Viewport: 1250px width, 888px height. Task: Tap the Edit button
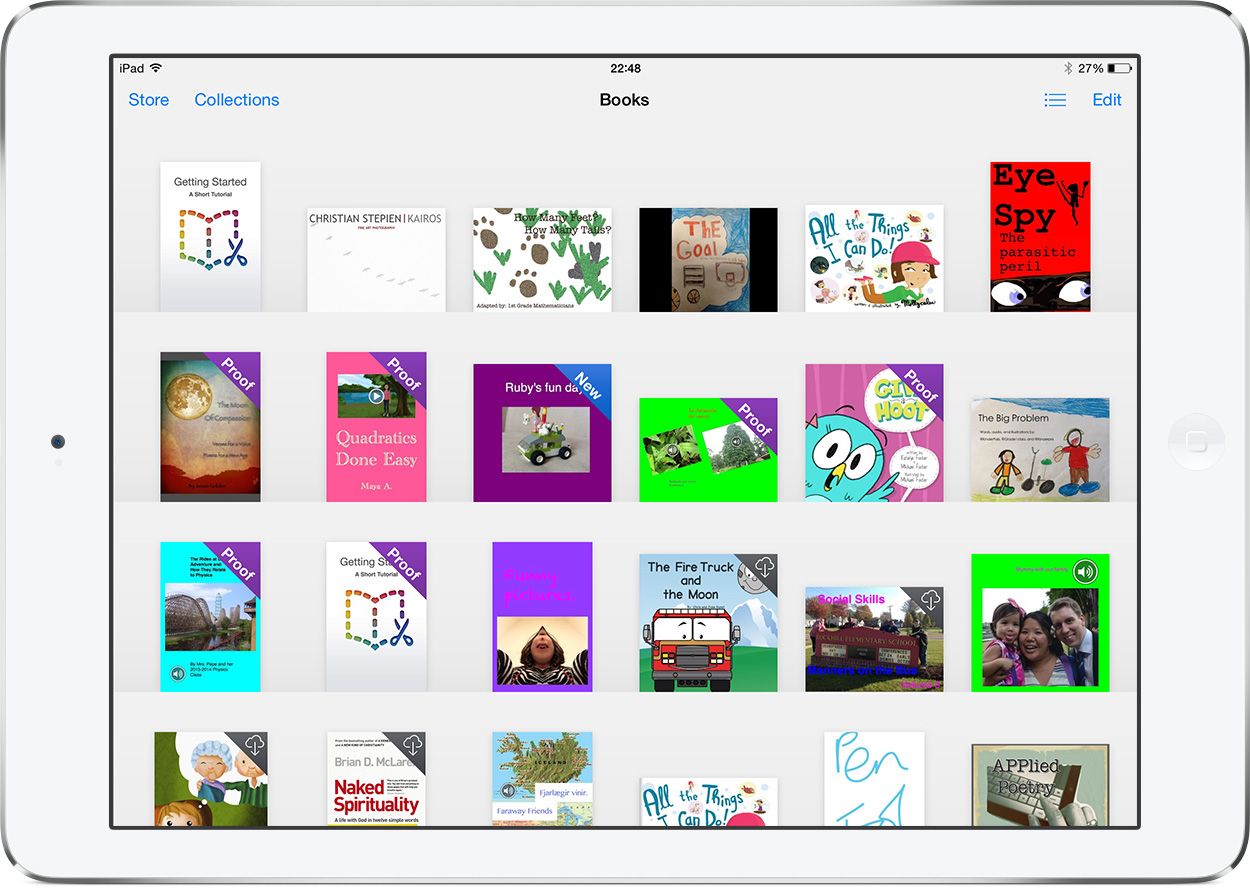coord(1106,100)
